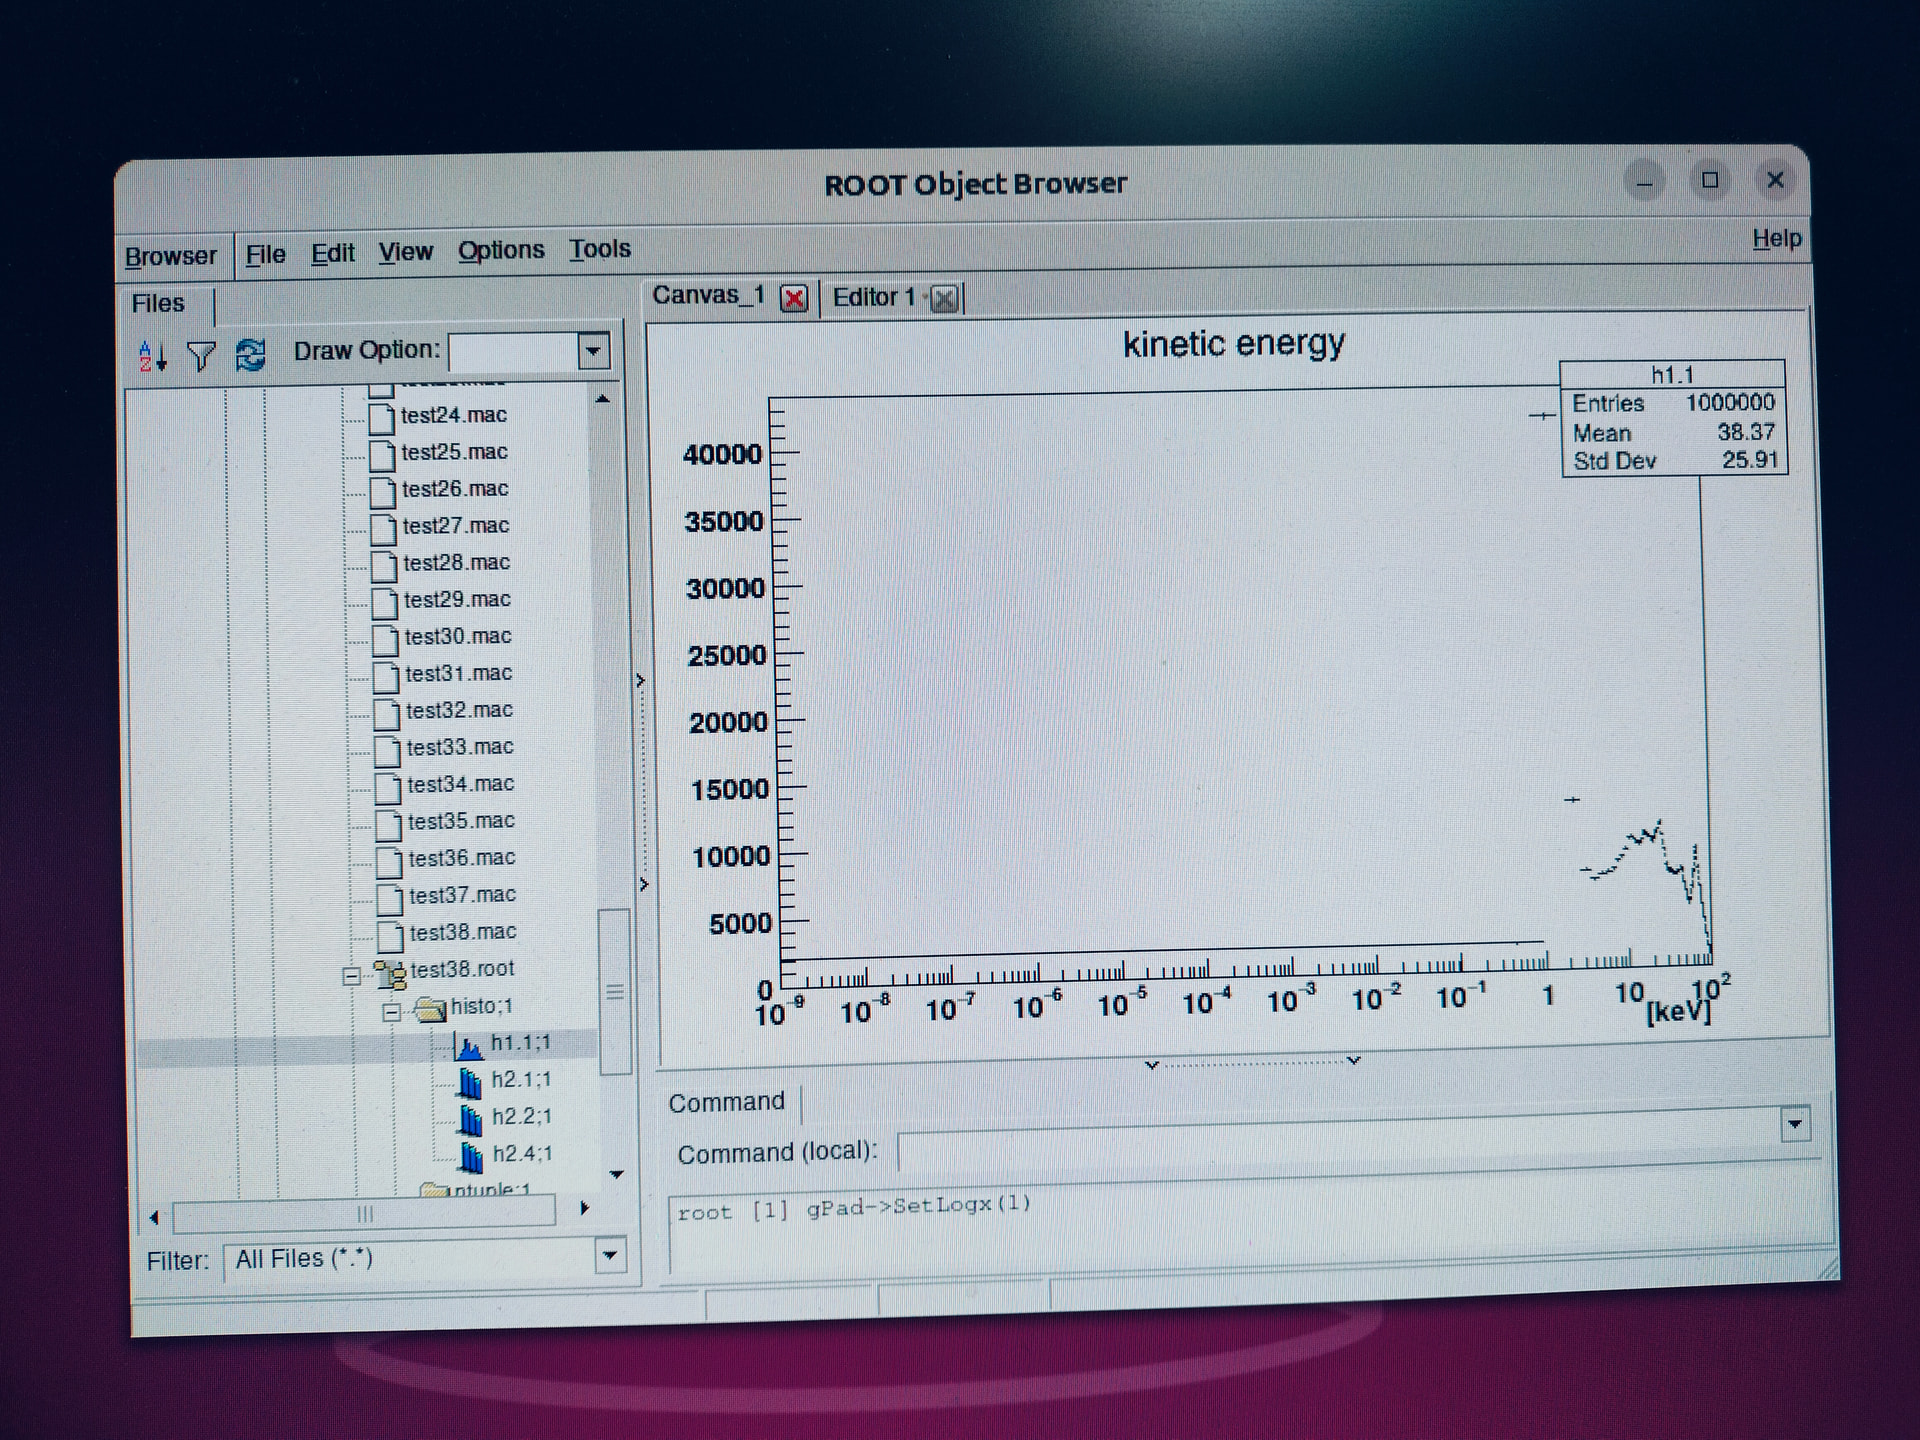Switch to the Editor 1 tab
Screen dimensions: 1920x1440
click(873, 297)
